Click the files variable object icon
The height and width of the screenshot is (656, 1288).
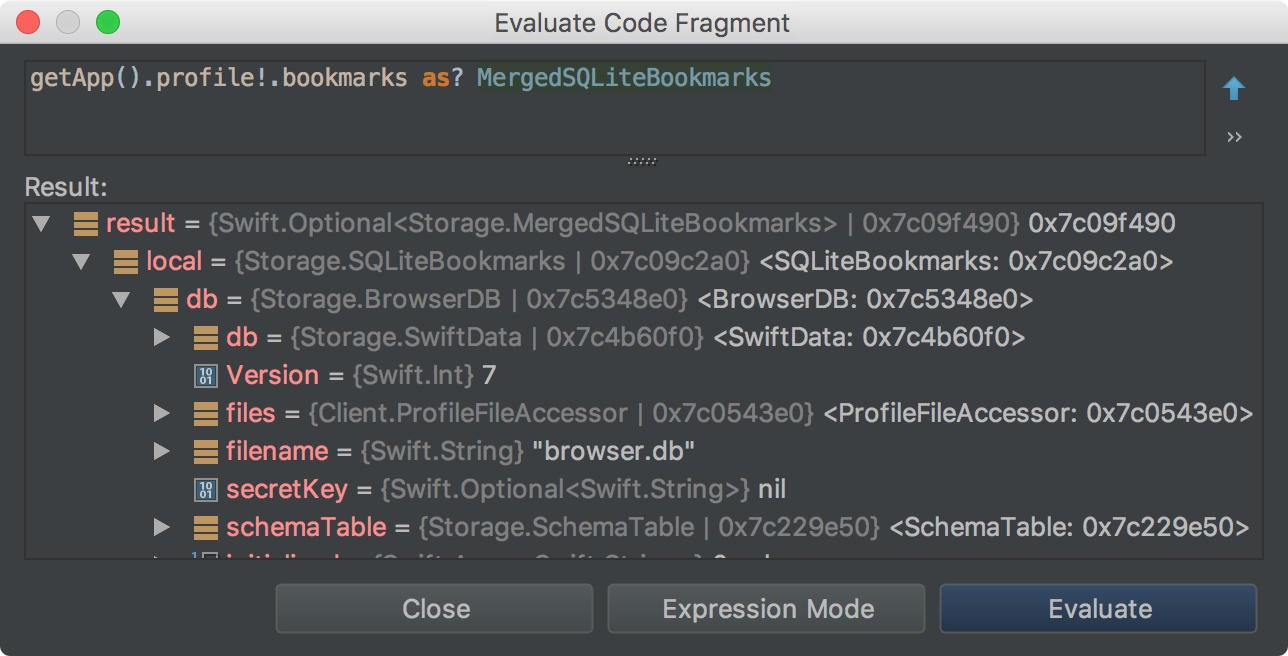pyautogui.click(x=206, y=413)
